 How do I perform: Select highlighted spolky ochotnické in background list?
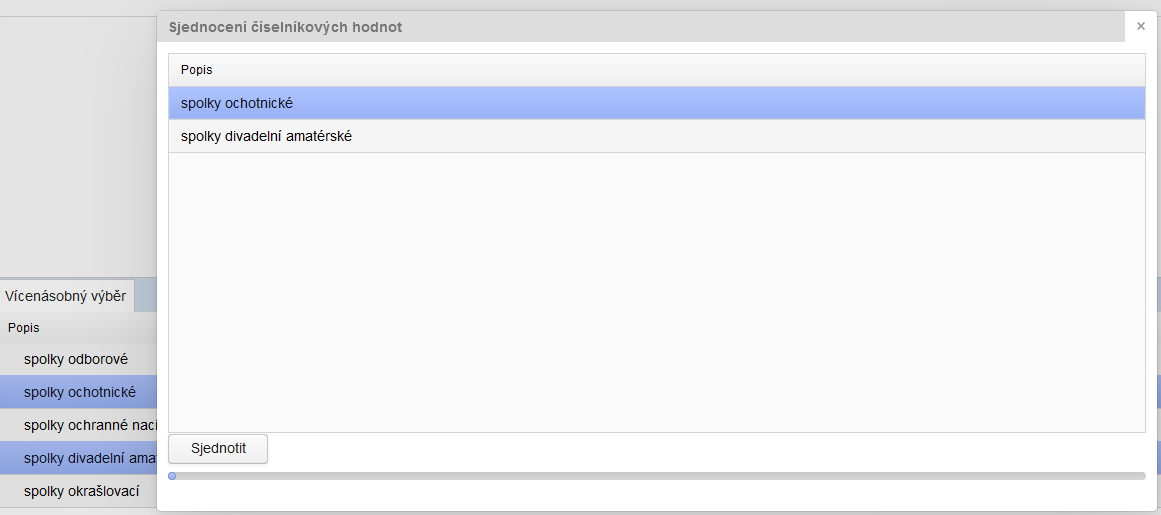tap(80, 392)
